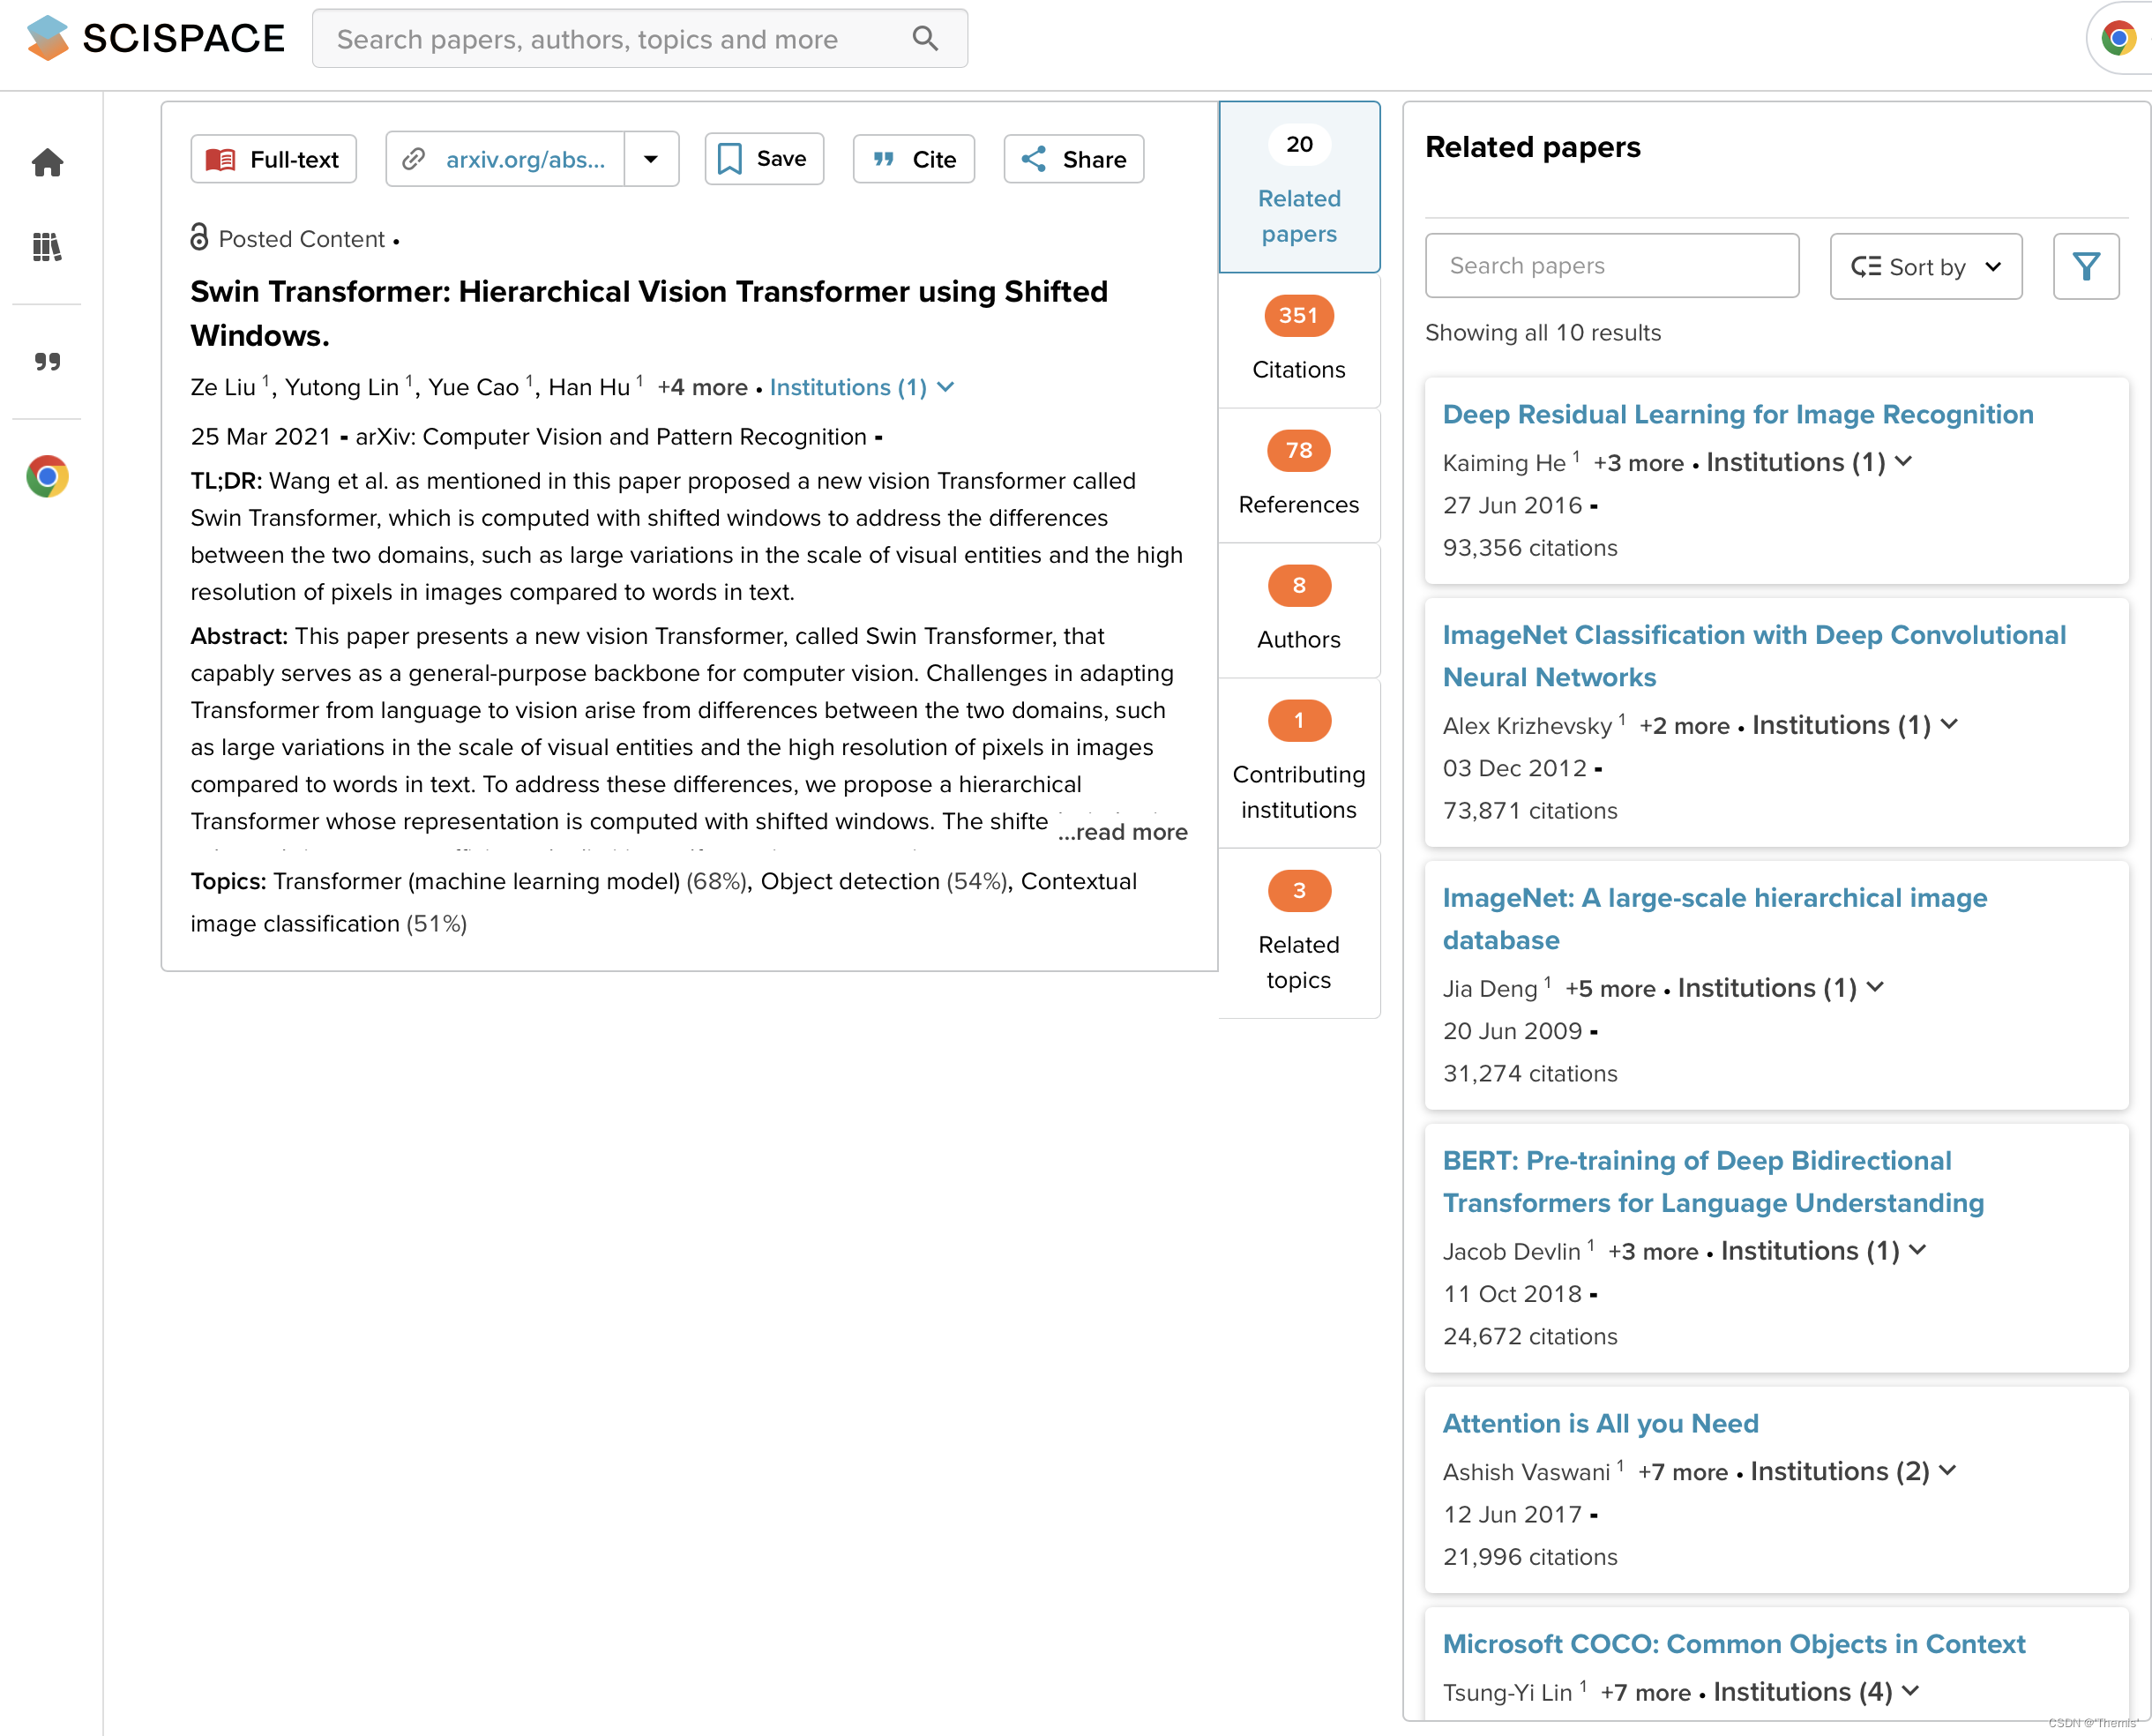This screenshot has height=1736, width=2152.
Task: Open the BERT pre-training paper
Action: (x=1713, y=1182)
